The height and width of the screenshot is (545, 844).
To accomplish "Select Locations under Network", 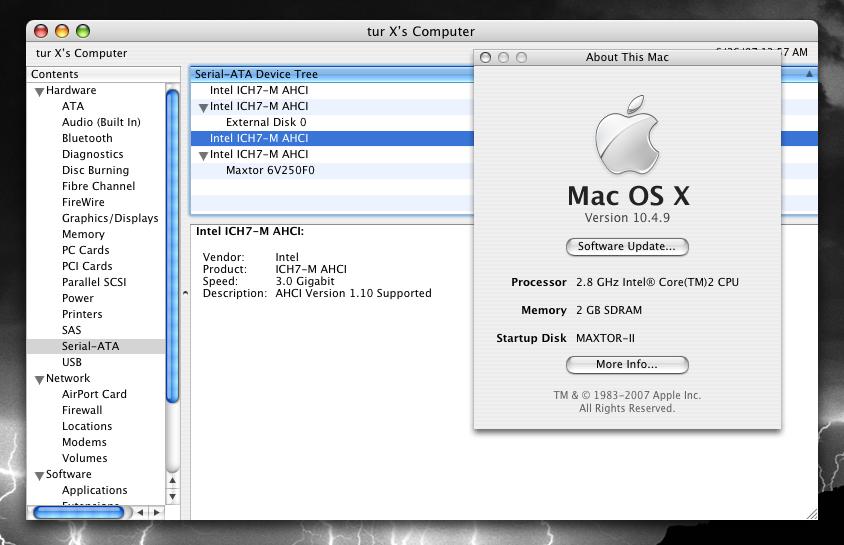I will coord(87,426).
